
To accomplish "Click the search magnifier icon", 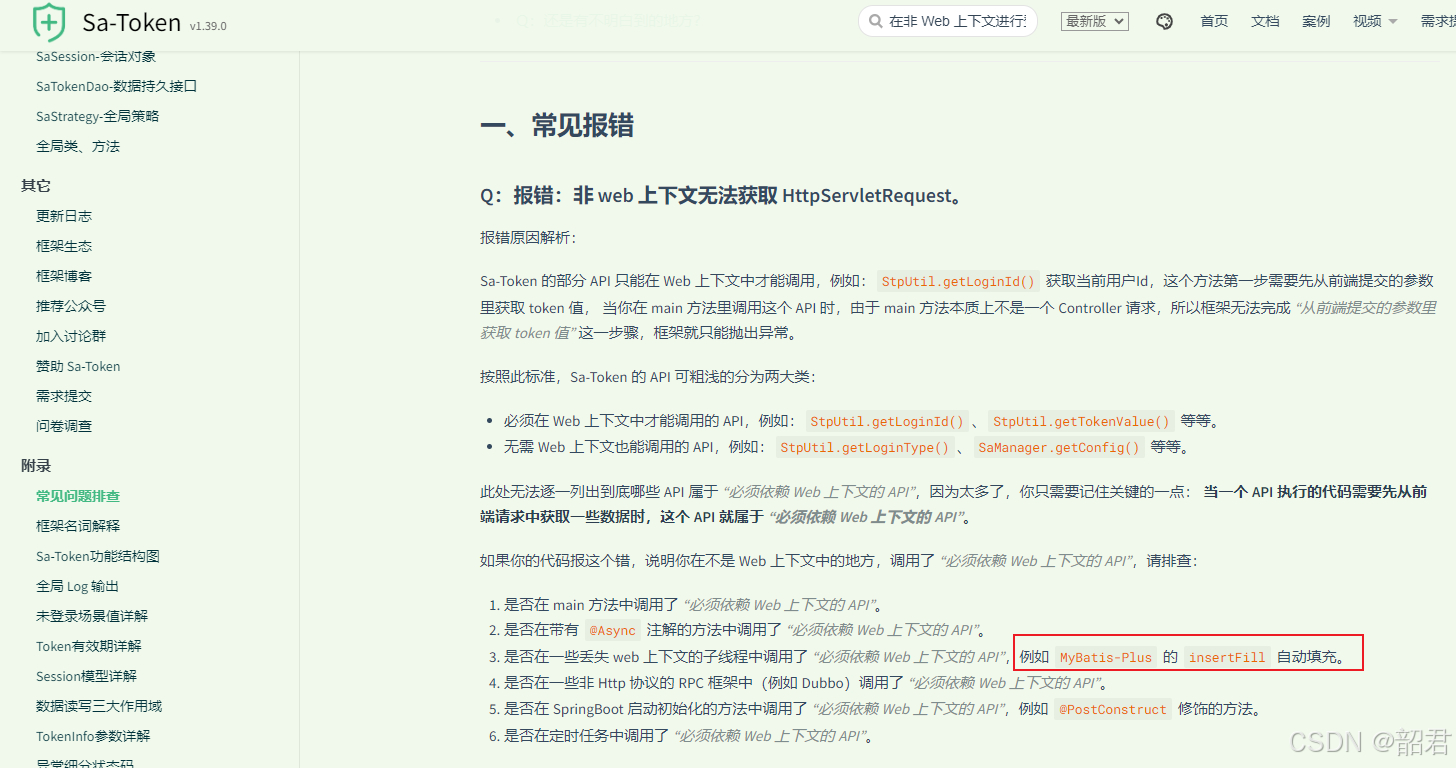I will [875, 21].
